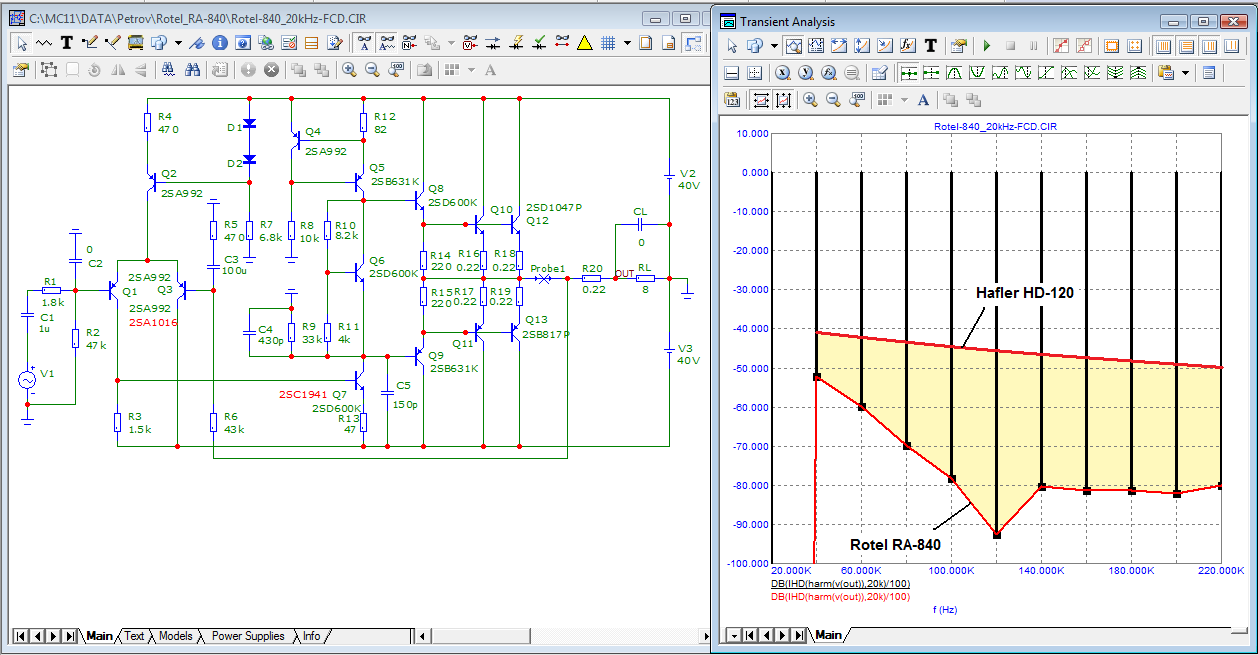Click zoom out magnifier in schematic toolbar

click(372, 70)
